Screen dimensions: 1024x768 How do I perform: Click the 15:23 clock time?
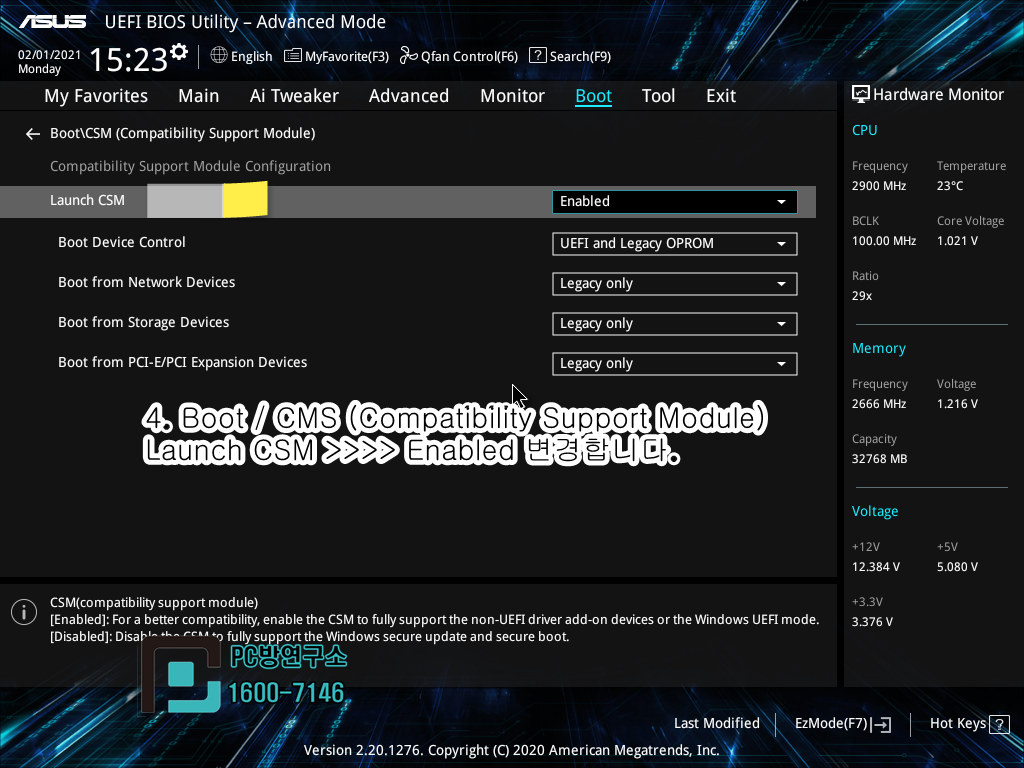(x=129, y=59)
